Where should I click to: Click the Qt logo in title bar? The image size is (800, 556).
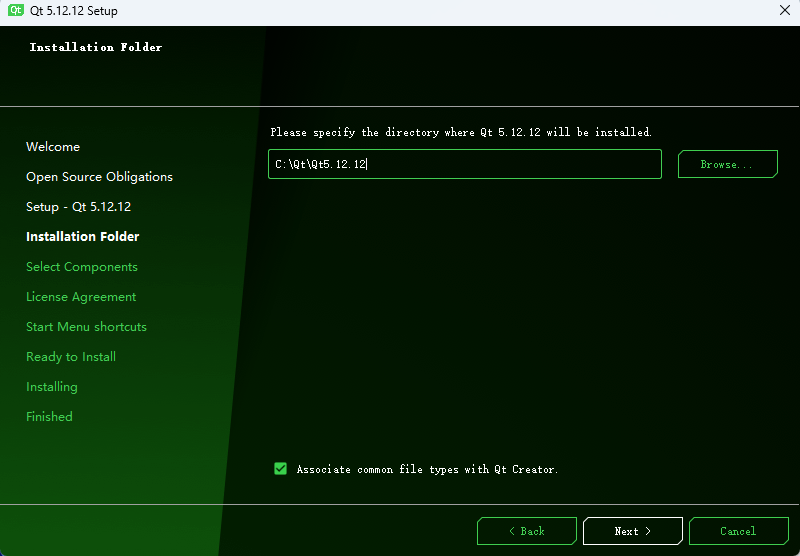click(x=16, y=11)
